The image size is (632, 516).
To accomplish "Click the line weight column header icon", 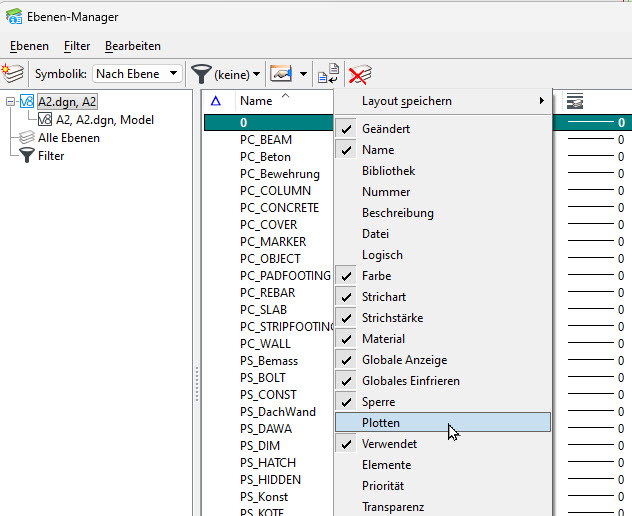I will pyautogui.click(x=575, y=101).
